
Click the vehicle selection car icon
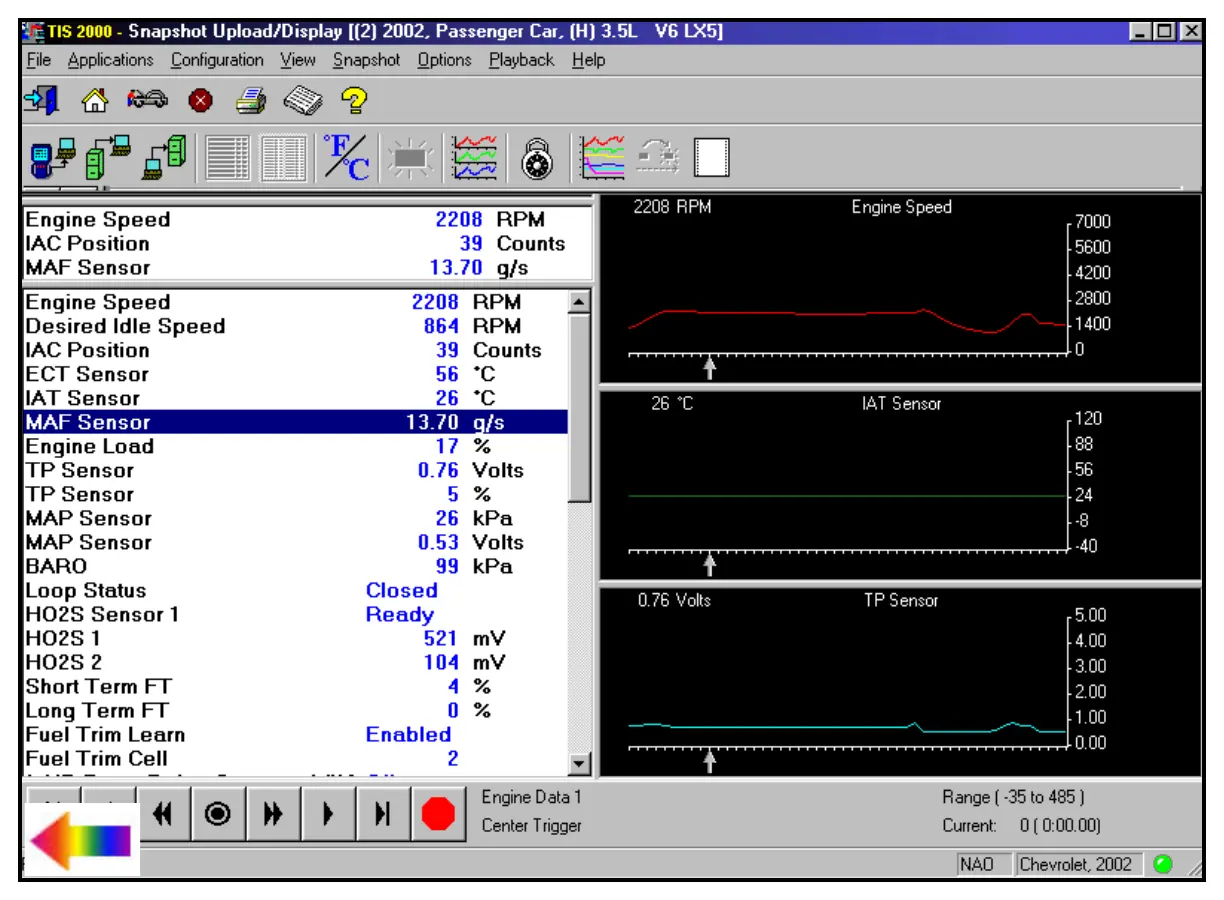click(146, 100)
